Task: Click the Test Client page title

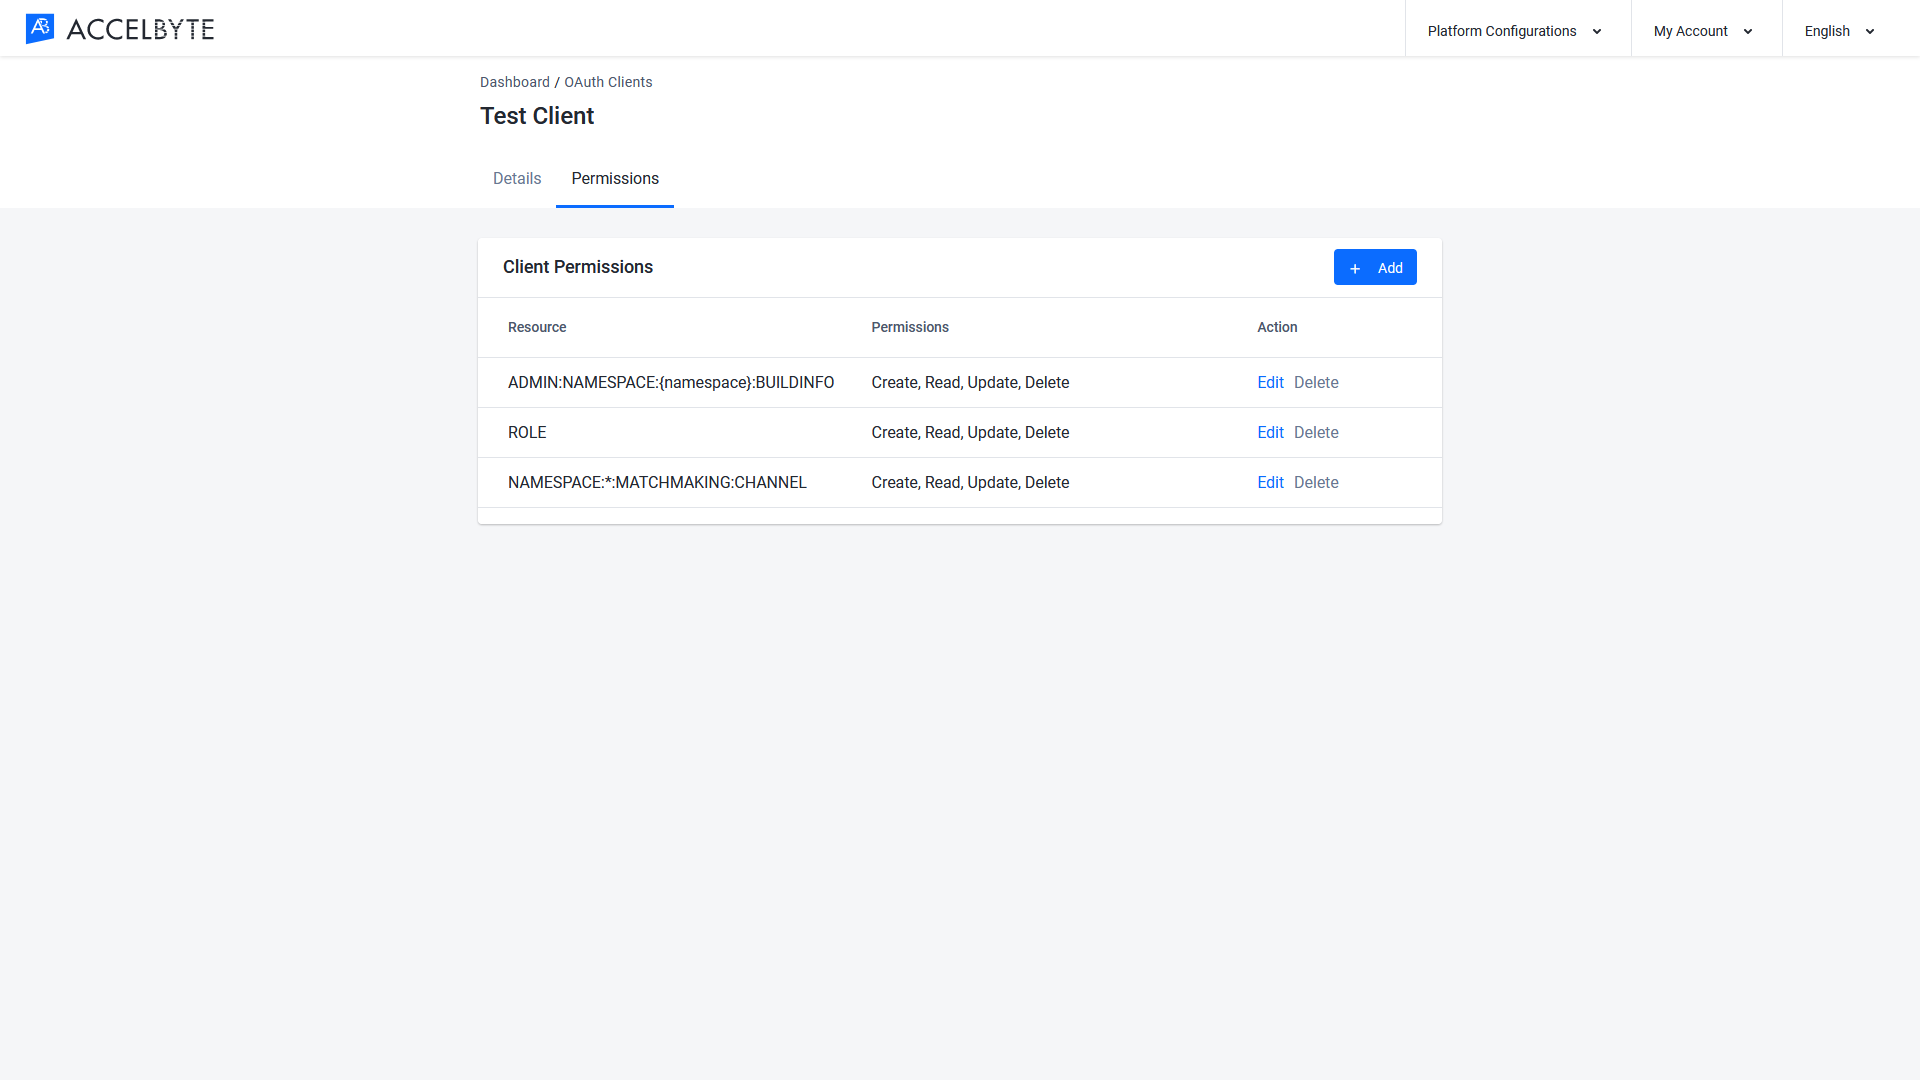Action: click(x=537, y=116)
